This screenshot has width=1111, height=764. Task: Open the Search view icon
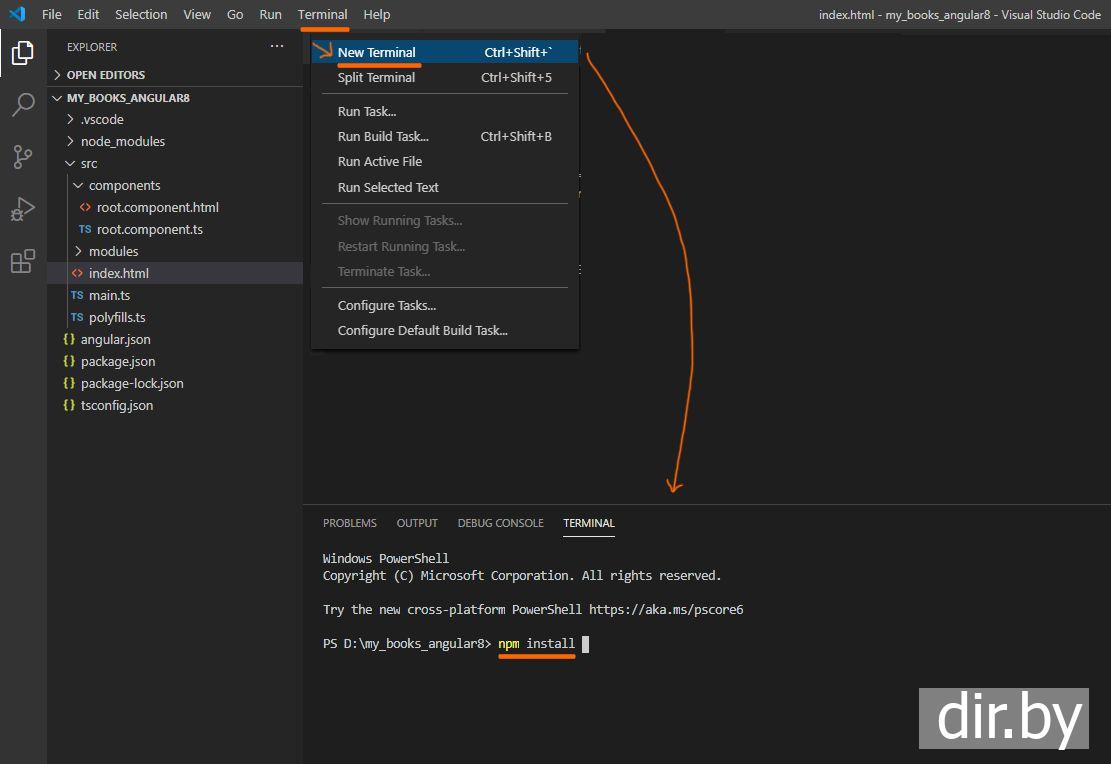click(22, 105)
